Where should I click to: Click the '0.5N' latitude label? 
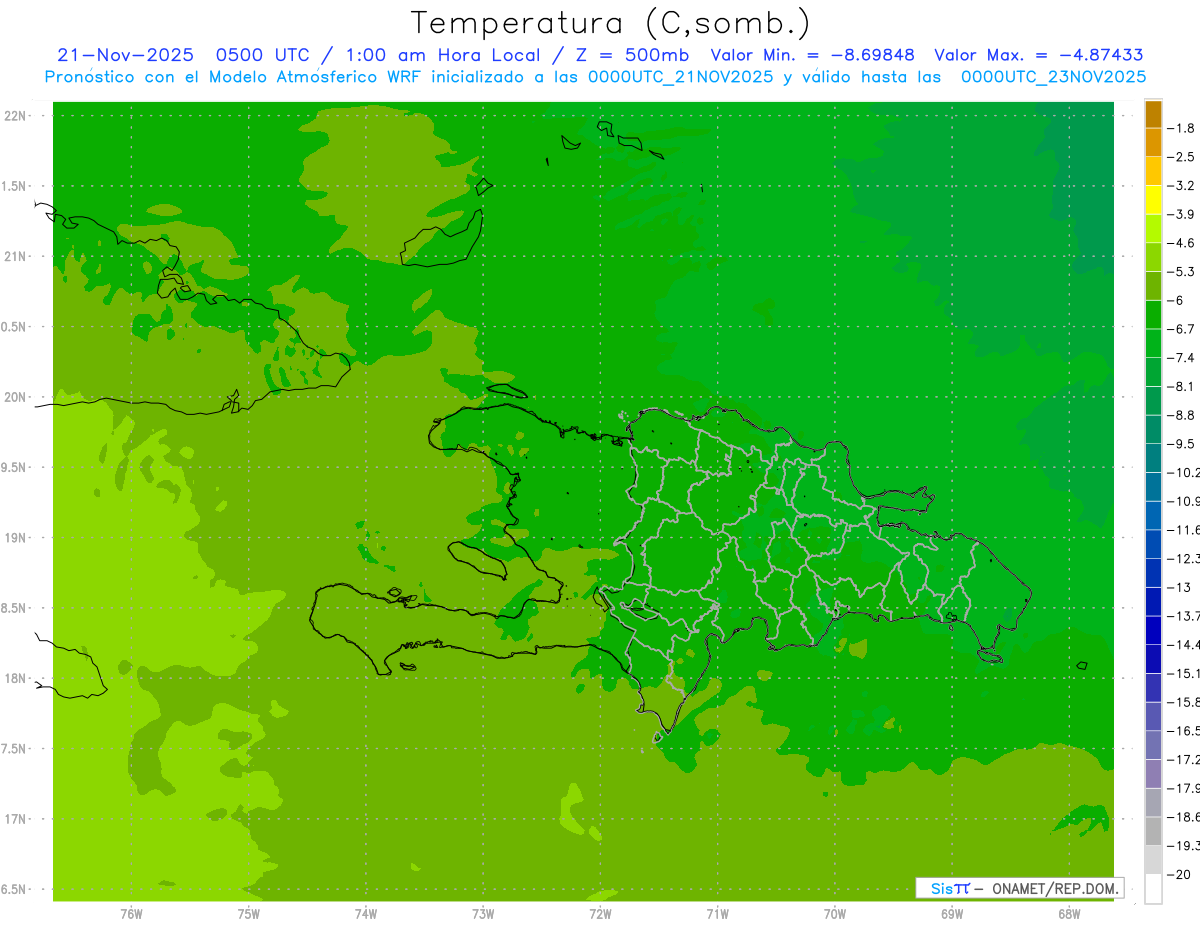click(x=15, y=327)
